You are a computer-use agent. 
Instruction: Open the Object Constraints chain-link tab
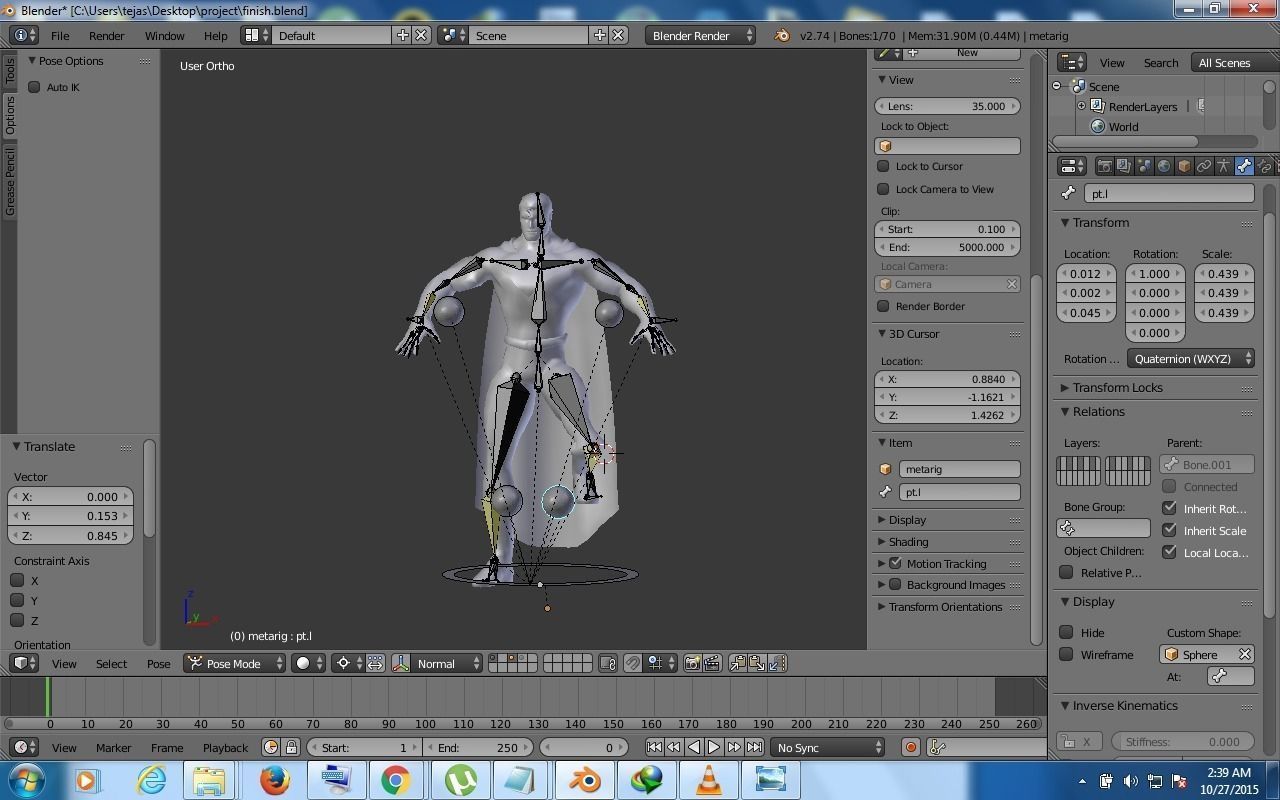click(1204, 166)
